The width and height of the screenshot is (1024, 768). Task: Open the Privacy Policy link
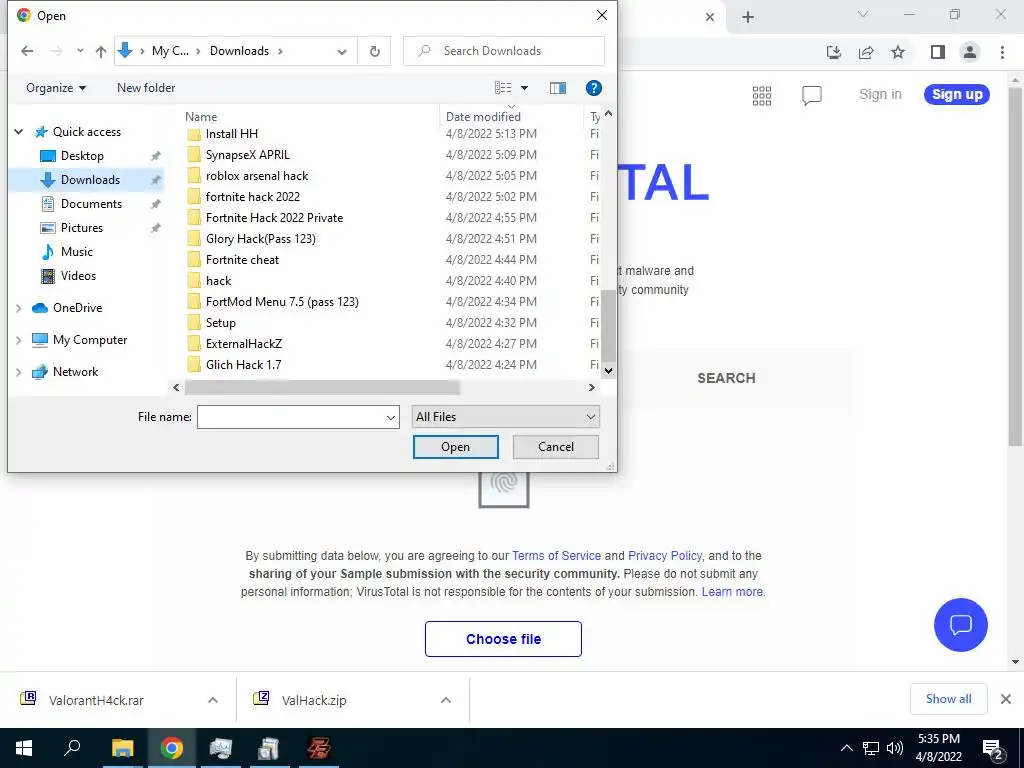pyautogui.click(x=665, y=556)
